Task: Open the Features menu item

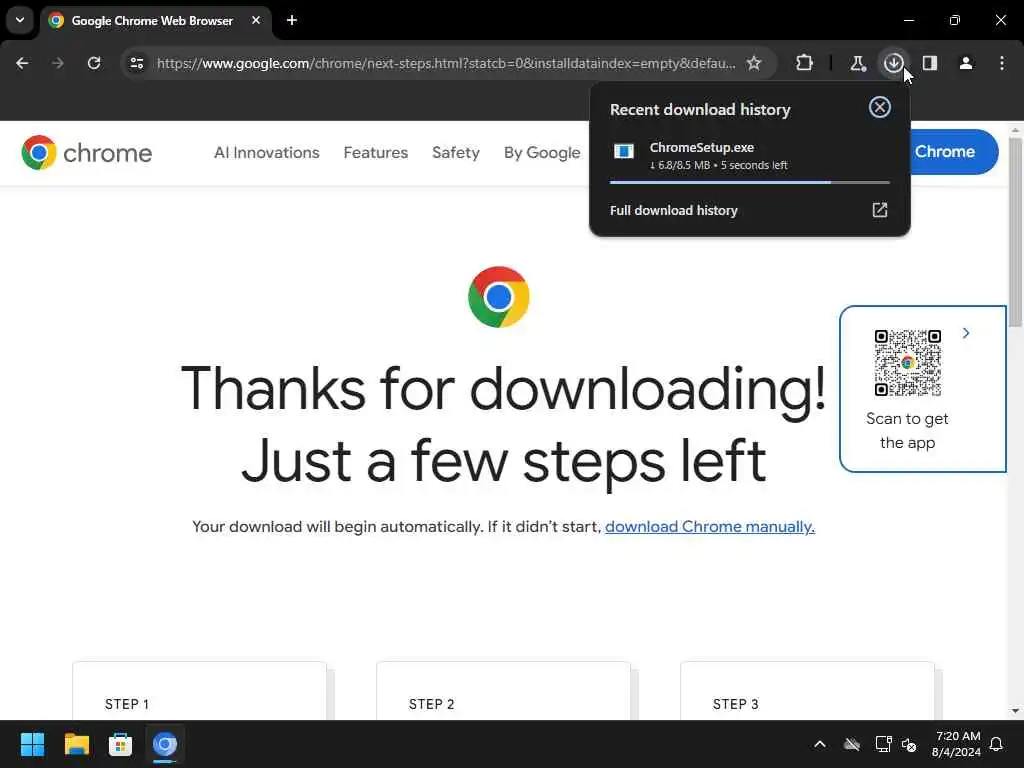Action: pos(376,153)
